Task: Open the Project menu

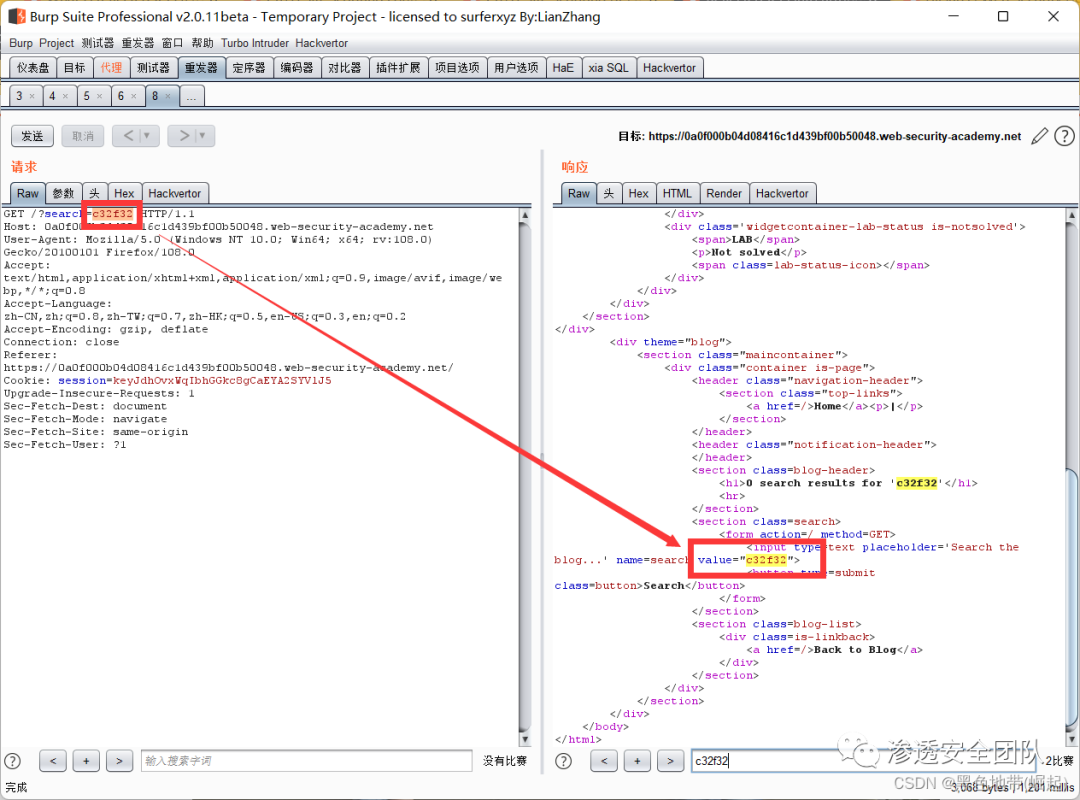Action: click(x=56, y=43)
